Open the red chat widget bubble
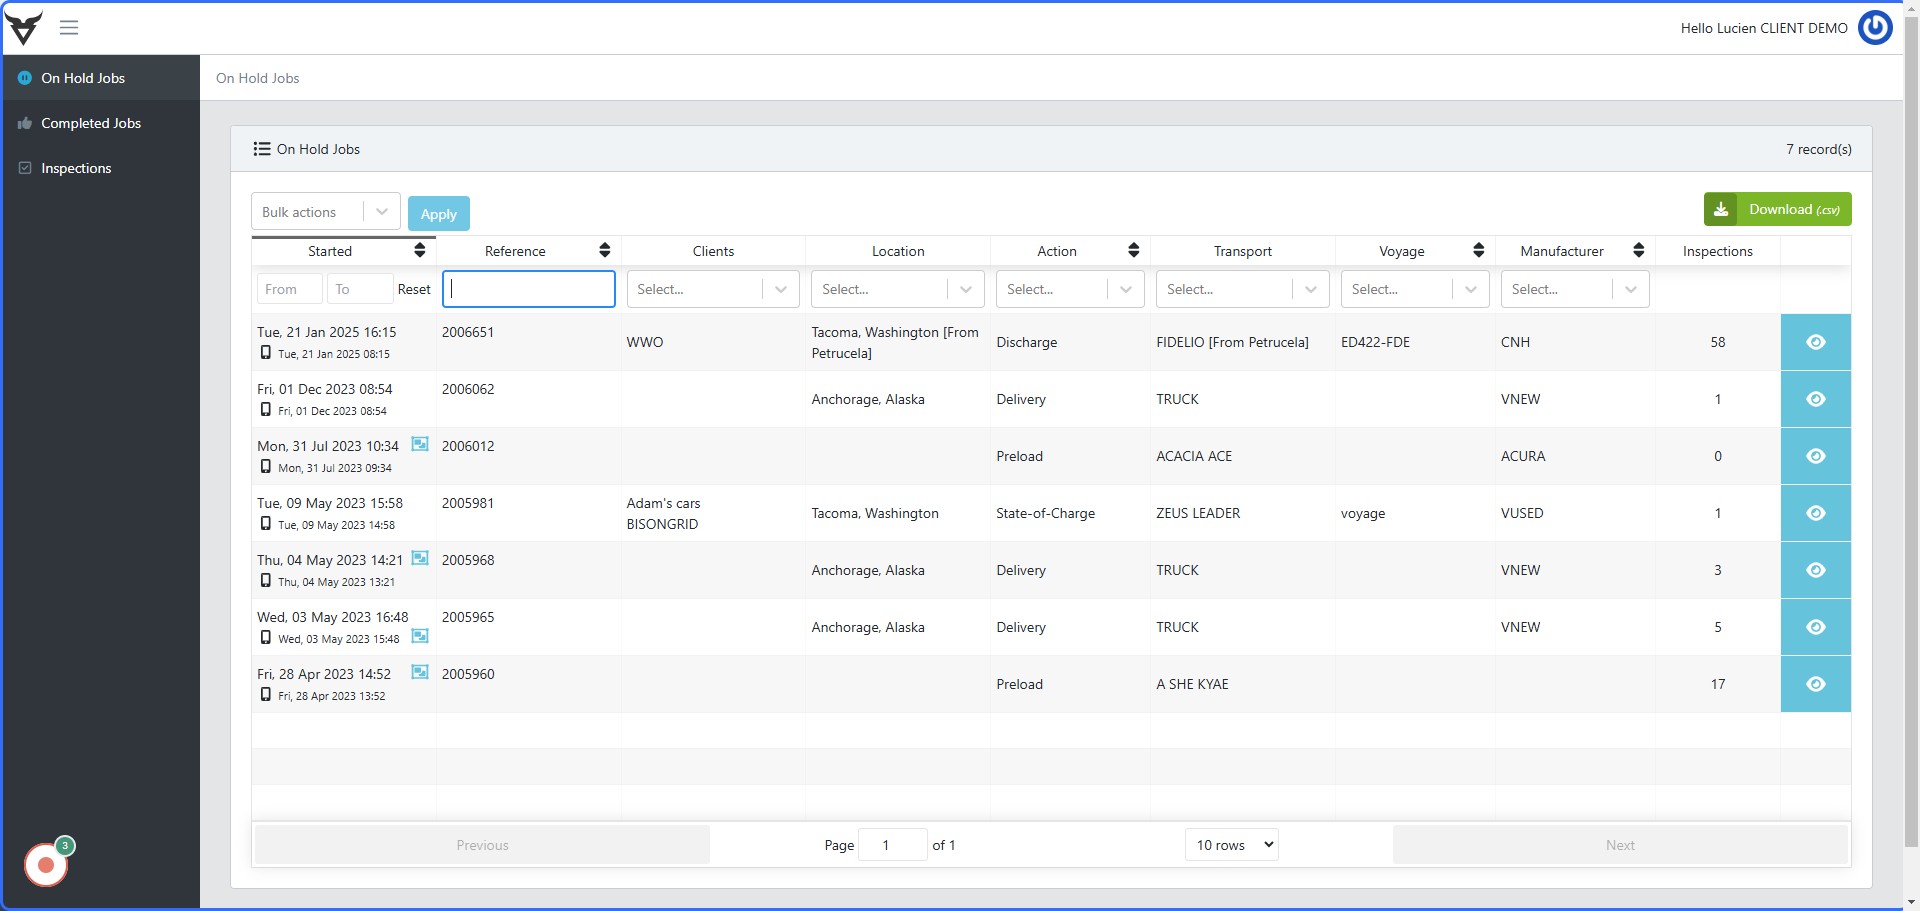Screen dimensions: 1920x911 point(46,865)
